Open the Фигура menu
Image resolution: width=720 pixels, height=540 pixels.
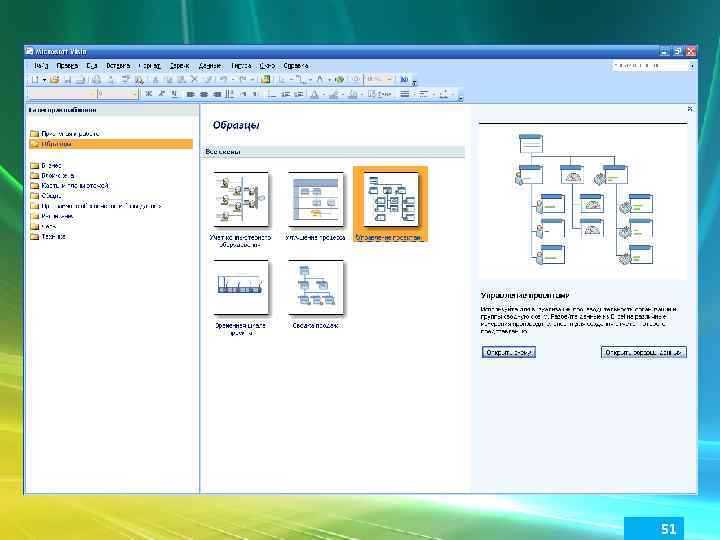(x=241, y=66)
